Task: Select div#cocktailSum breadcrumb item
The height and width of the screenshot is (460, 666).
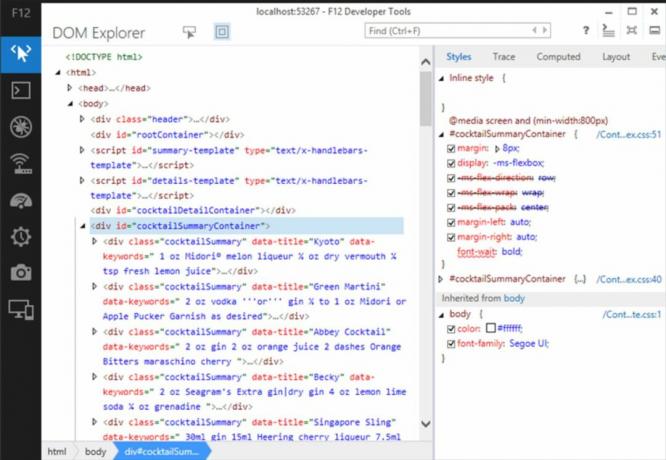Action: [x=161, y=451]
